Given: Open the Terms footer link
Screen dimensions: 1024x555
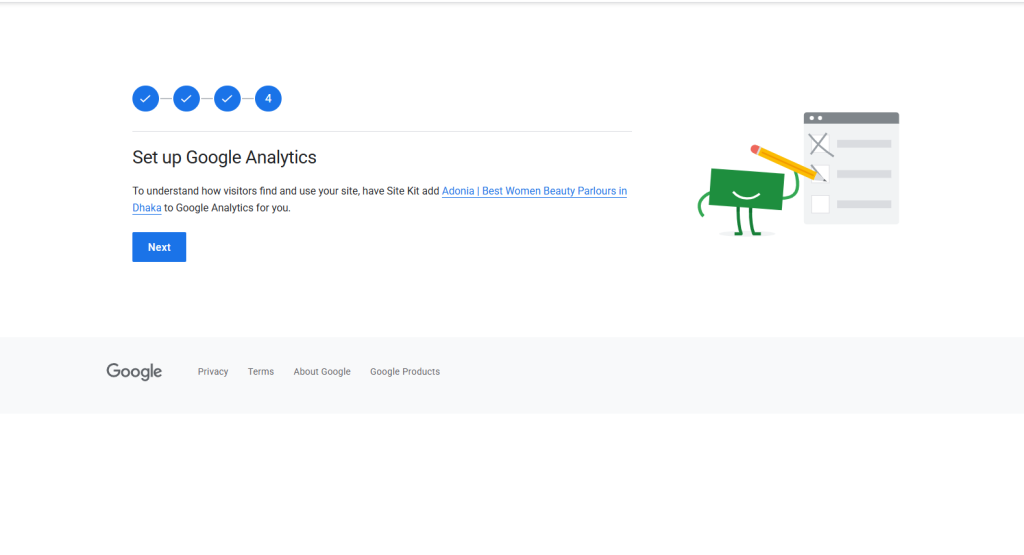Looking at the screenshot, I should pyautogui.click(x=261, y=372).
